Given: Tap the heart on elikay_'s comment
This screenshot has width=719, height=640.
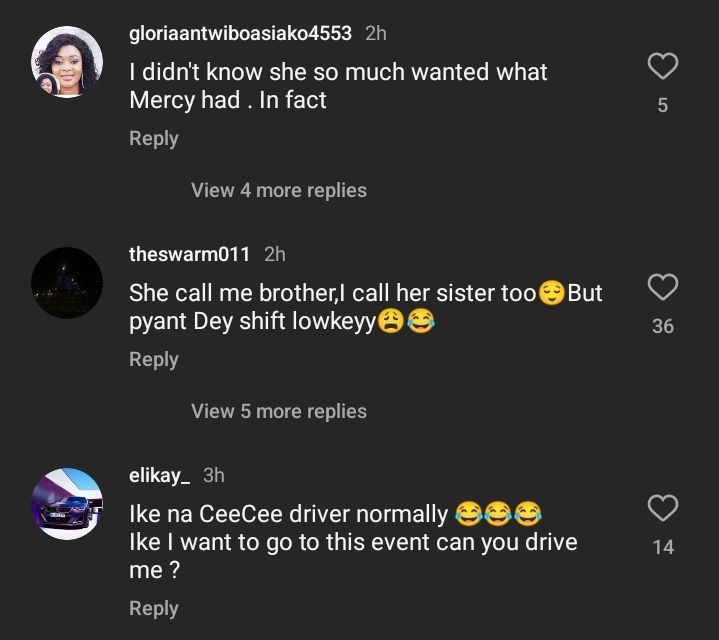Looking at the screenshot, I should coord(663,508).
